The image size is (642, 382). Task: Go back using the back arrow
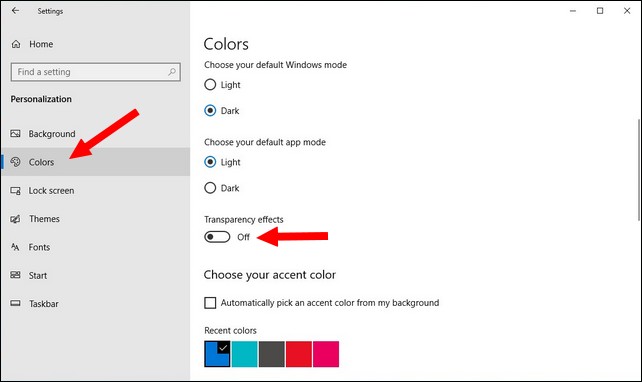[x=15, y=11]
